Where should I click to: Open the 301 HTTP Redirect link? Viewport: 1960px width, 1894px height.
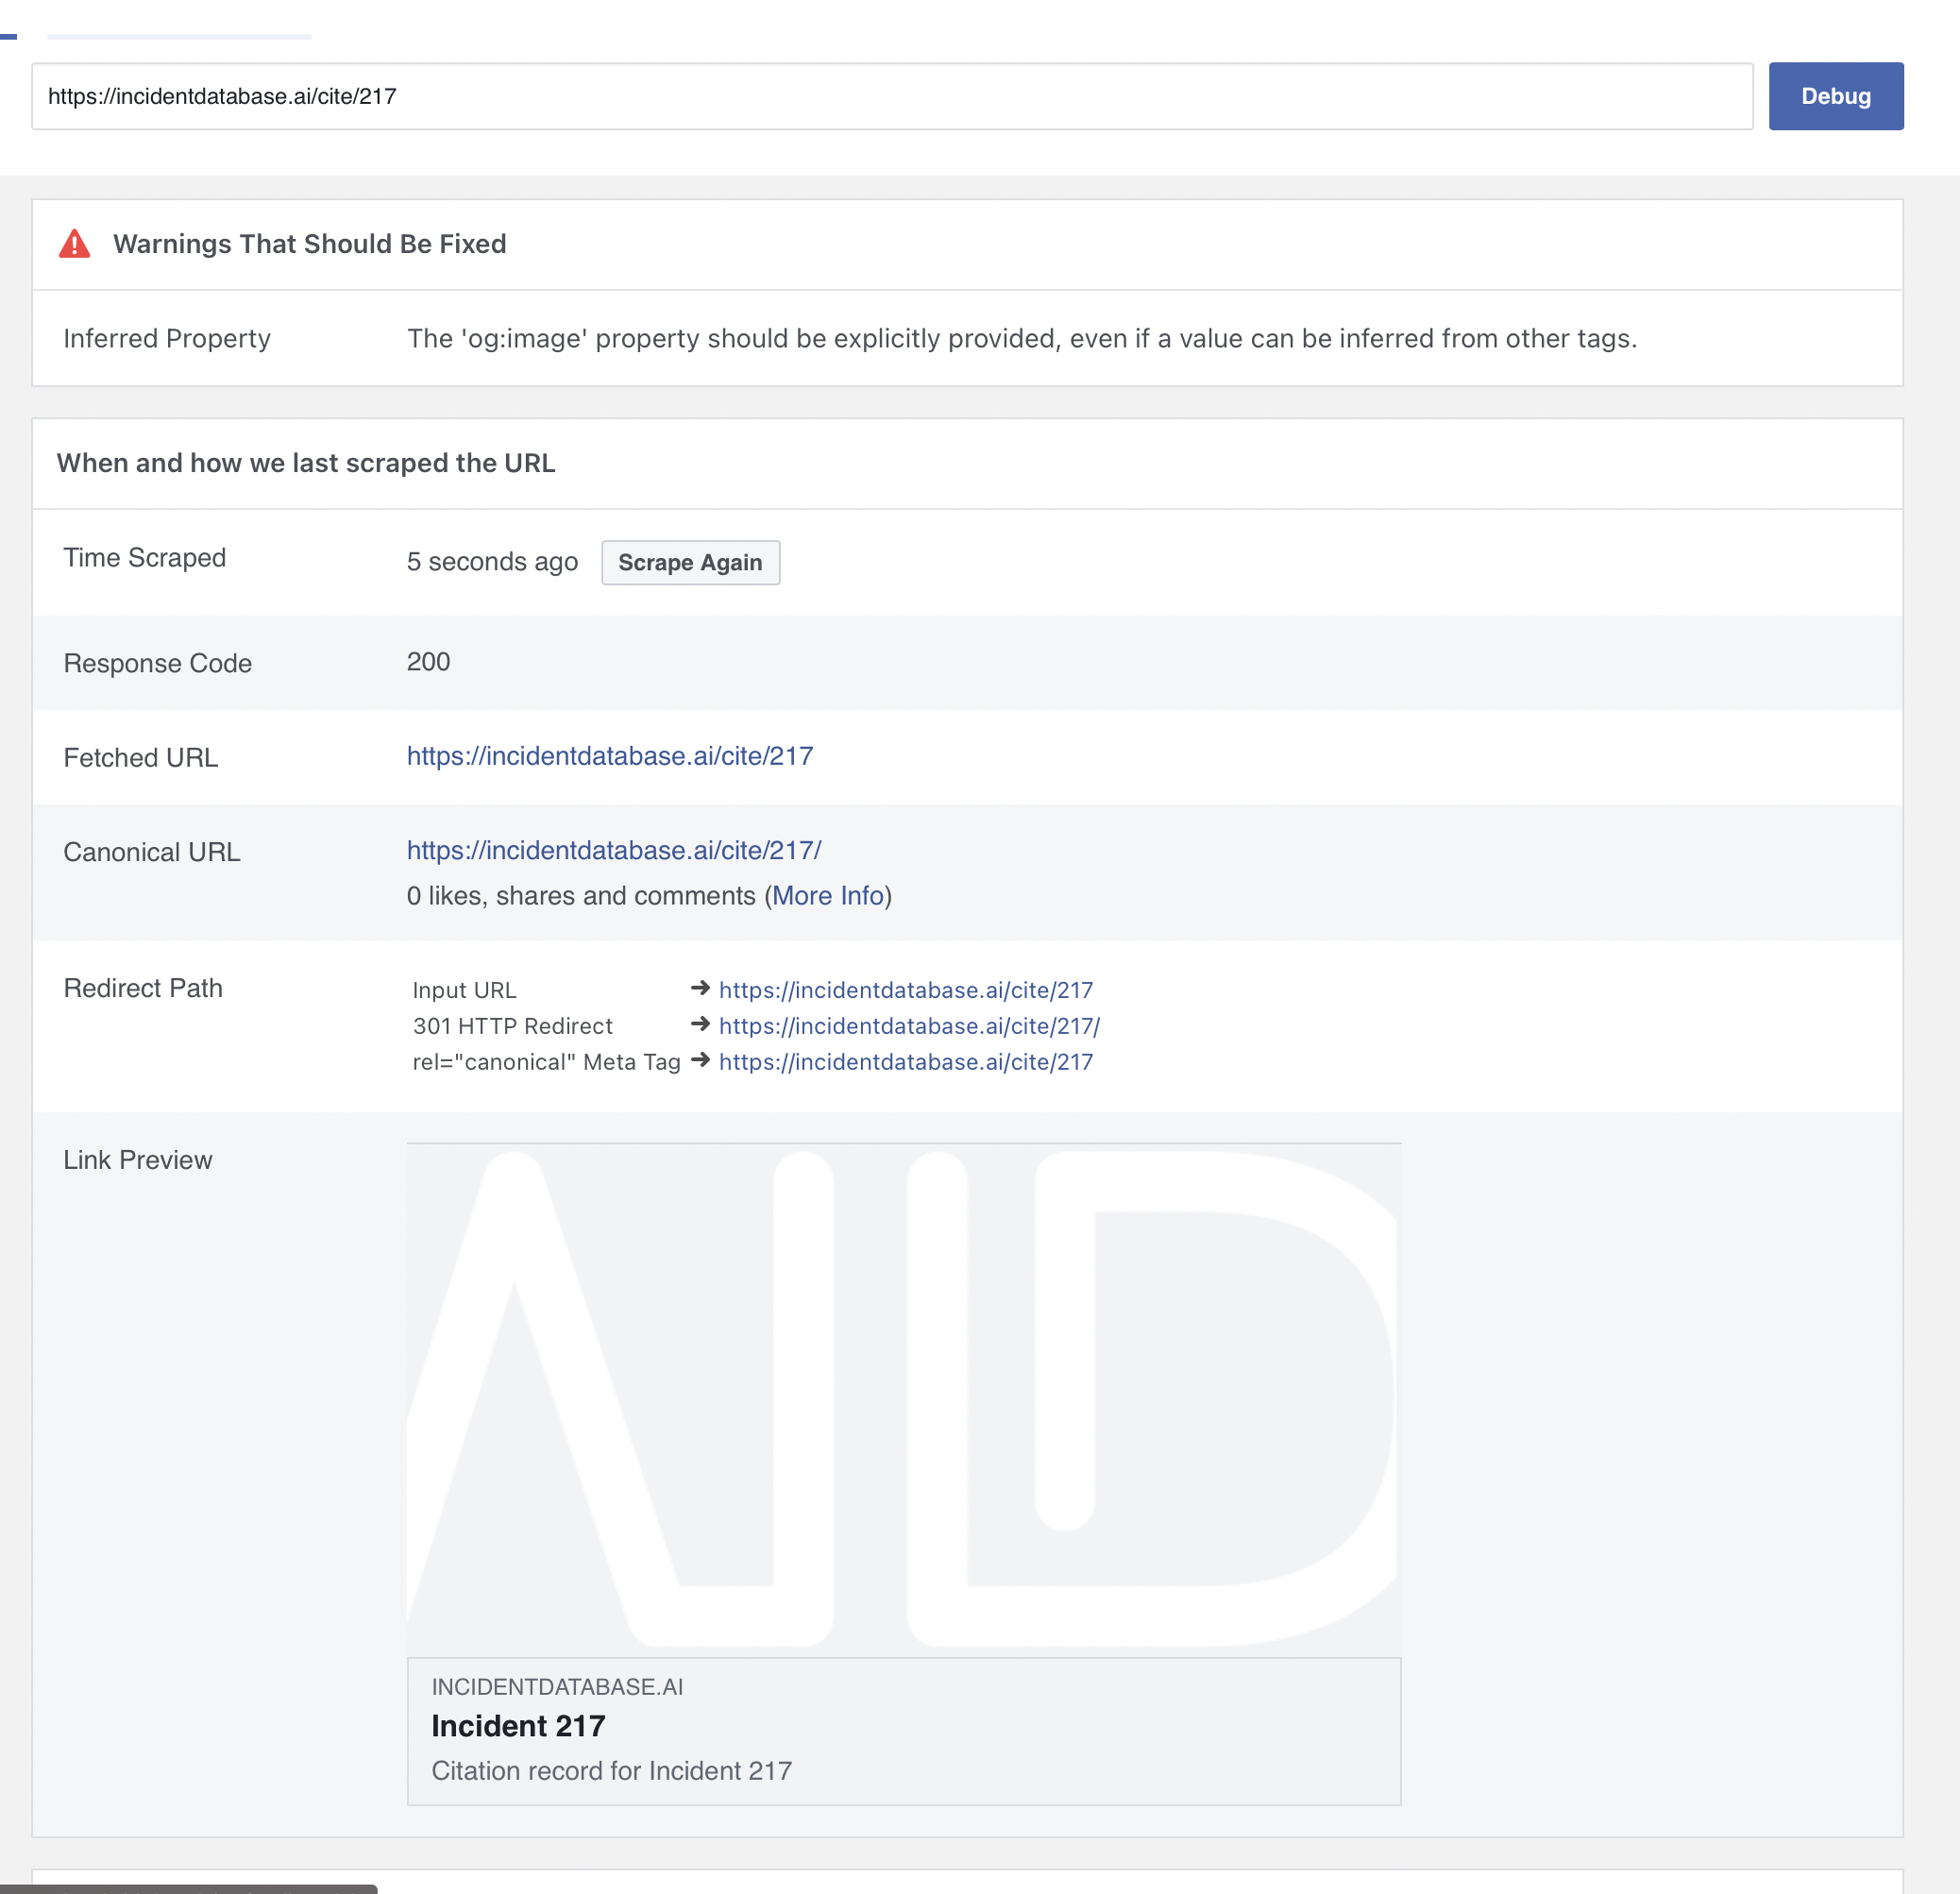[909, 1026]
